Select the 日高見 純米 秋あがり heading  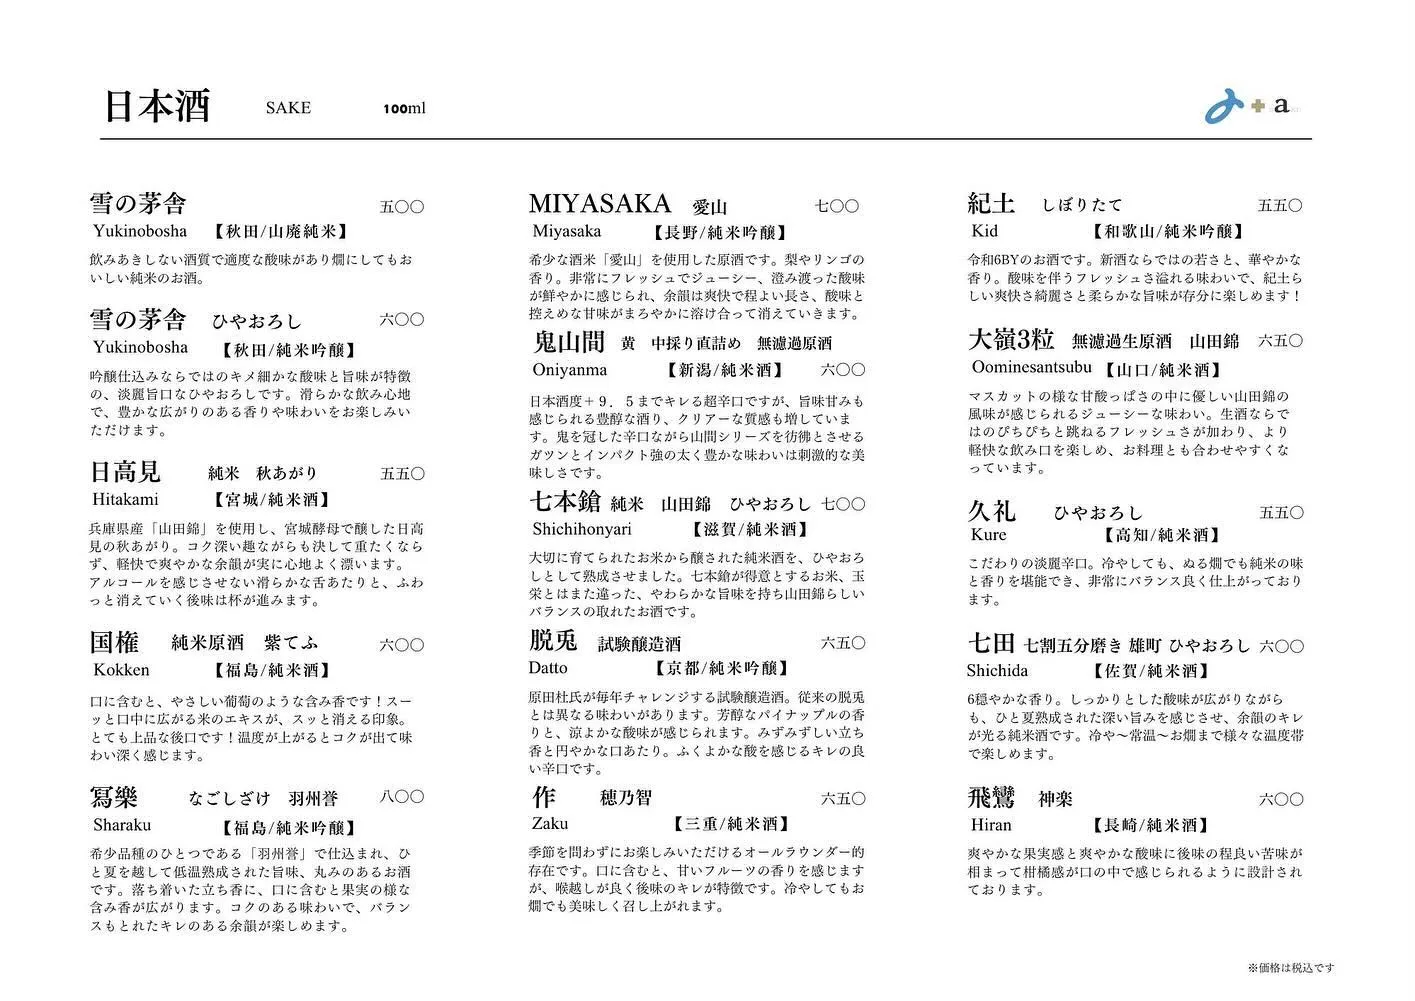[x=204, y=472]
